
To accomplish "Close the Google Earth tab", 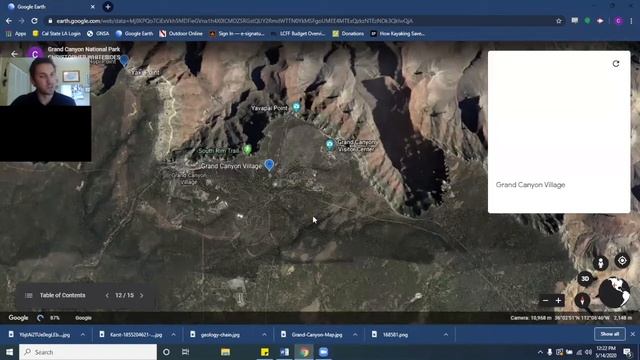I will tap(93, 7).
